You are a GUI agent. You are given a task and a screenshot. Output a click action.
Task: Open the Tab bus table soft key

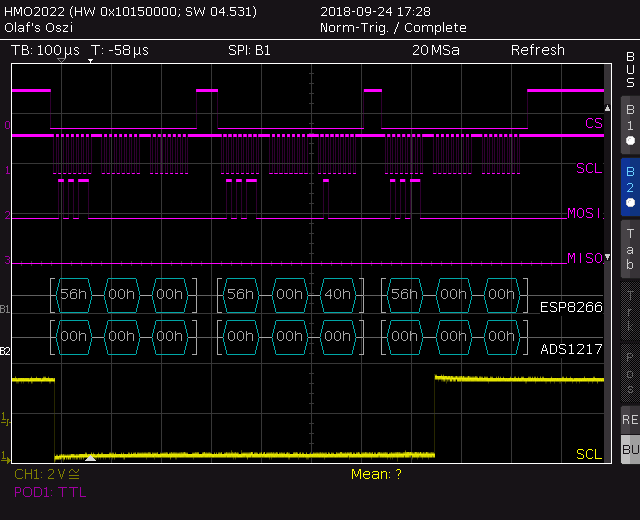[630, 249]
